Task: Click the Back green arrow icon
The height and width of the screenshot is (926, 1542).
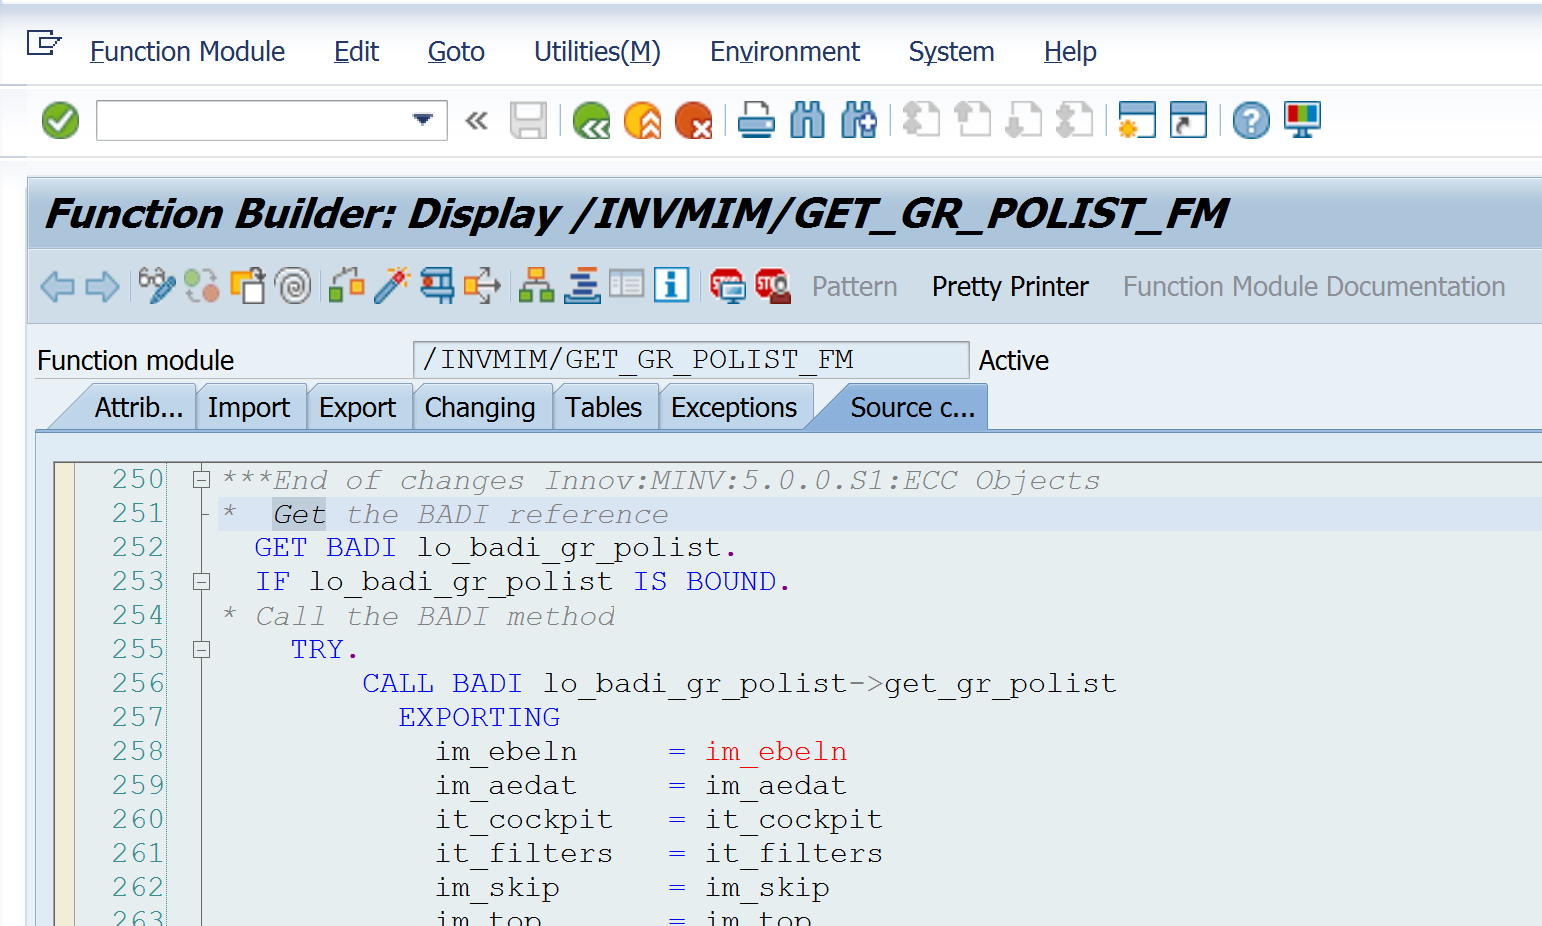Action: pos(591,121)
